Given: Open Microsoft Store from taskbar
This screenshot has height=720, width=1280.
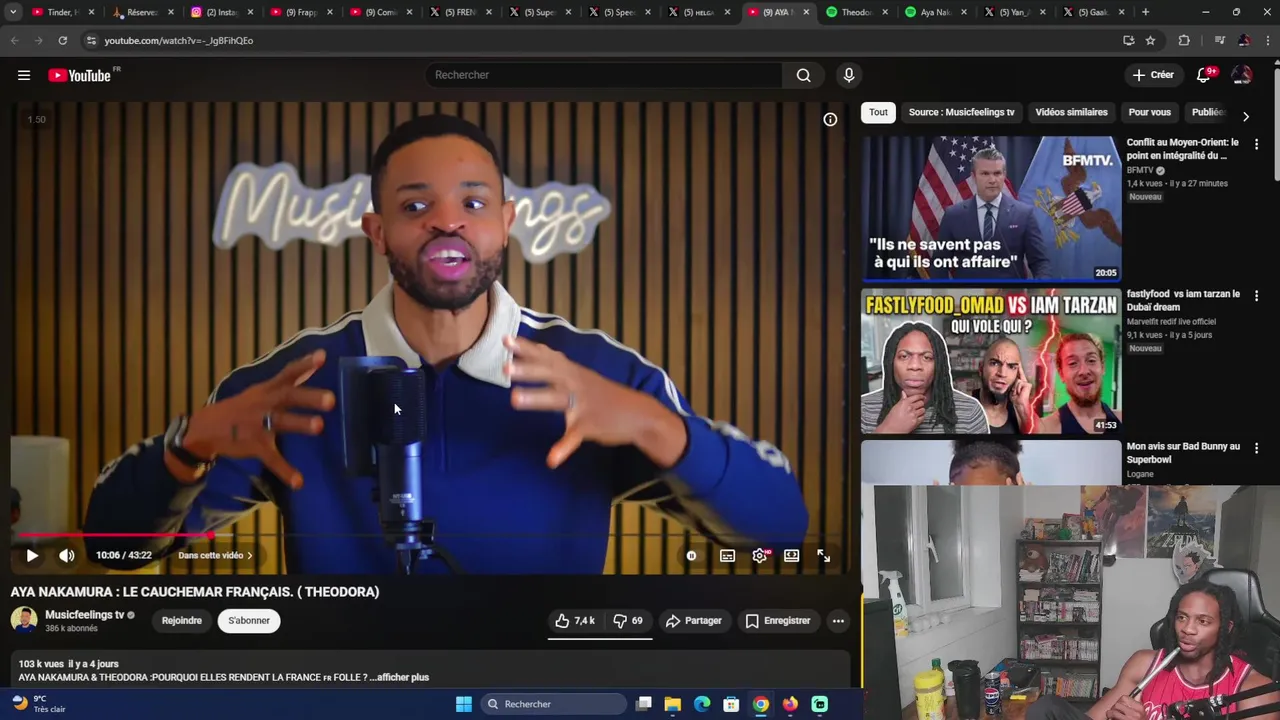Looking at the screenshot, I should coord(731,704).
